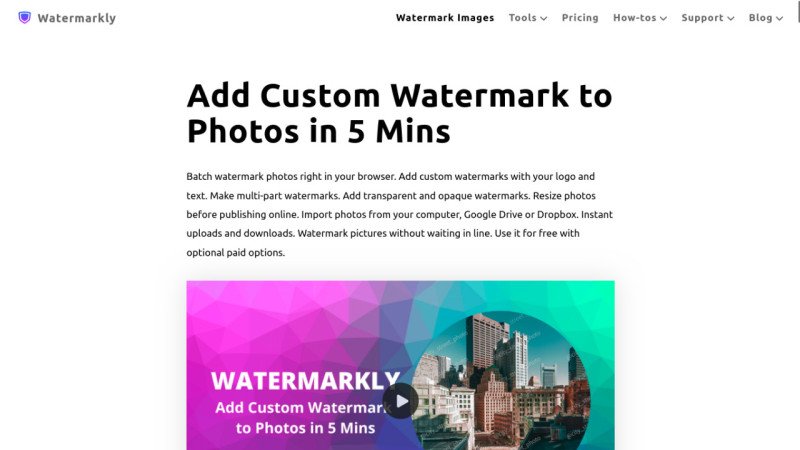This screenshot has height=450, width=800.
Task: Click the page heading Add Custom Watermark
Action: (x=399, y=113)
